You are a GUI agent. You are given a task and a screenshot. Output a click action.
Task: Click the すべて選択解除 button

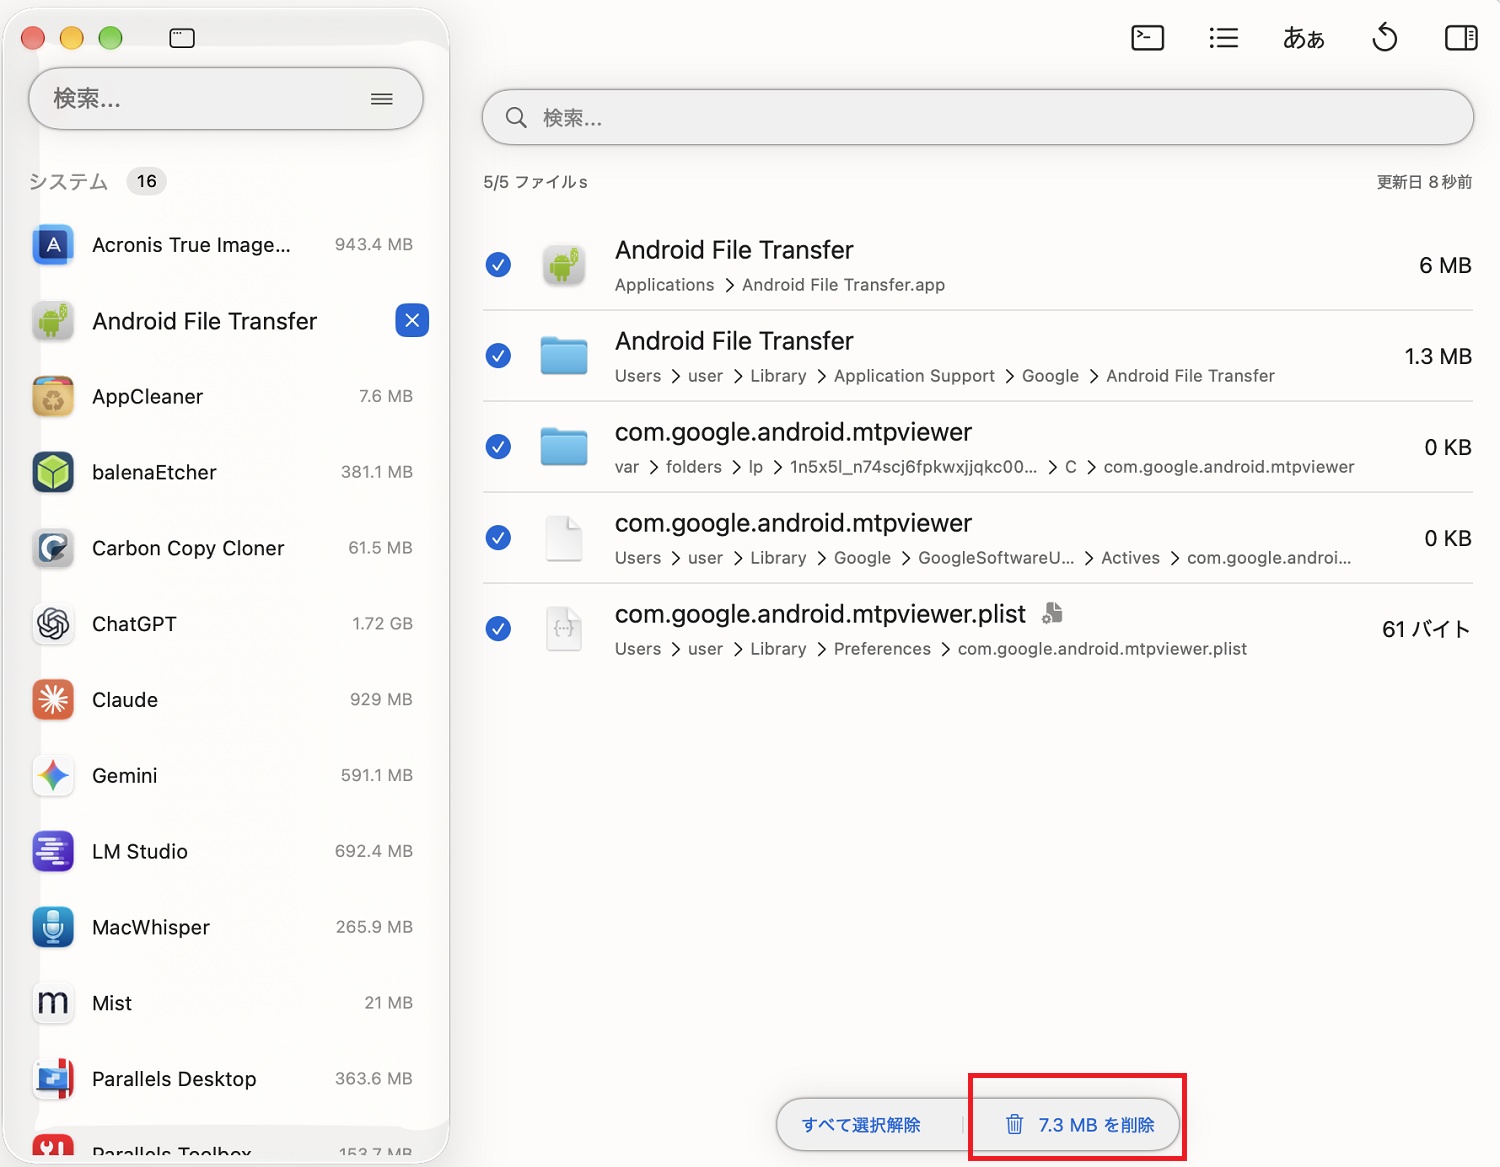[861, 1125]
